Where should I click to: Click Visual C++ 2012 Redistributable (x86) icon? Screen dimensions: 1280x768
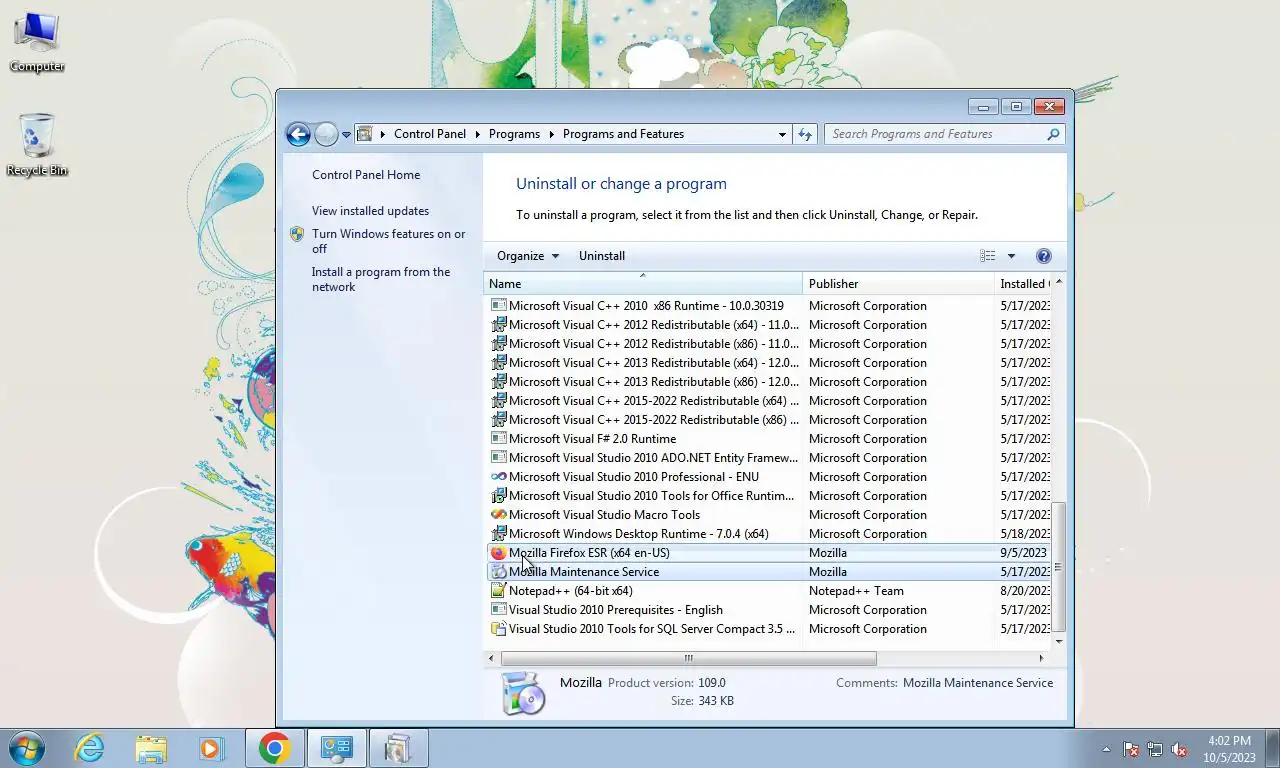(x=498, y=344)
